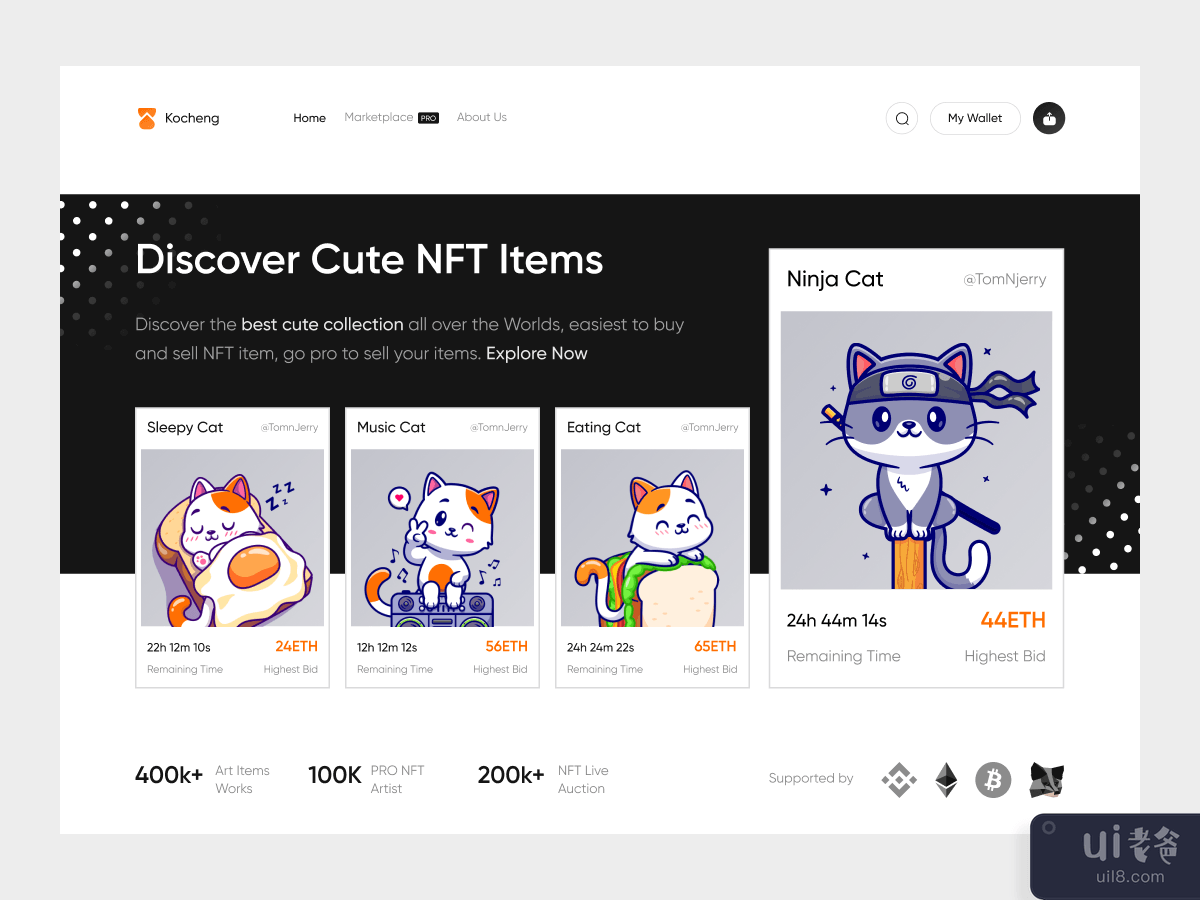The height and width of the screenshot is (900, 1200).
Task: Click the PRO badge next to Marketplace
Action: click(428, 117)
